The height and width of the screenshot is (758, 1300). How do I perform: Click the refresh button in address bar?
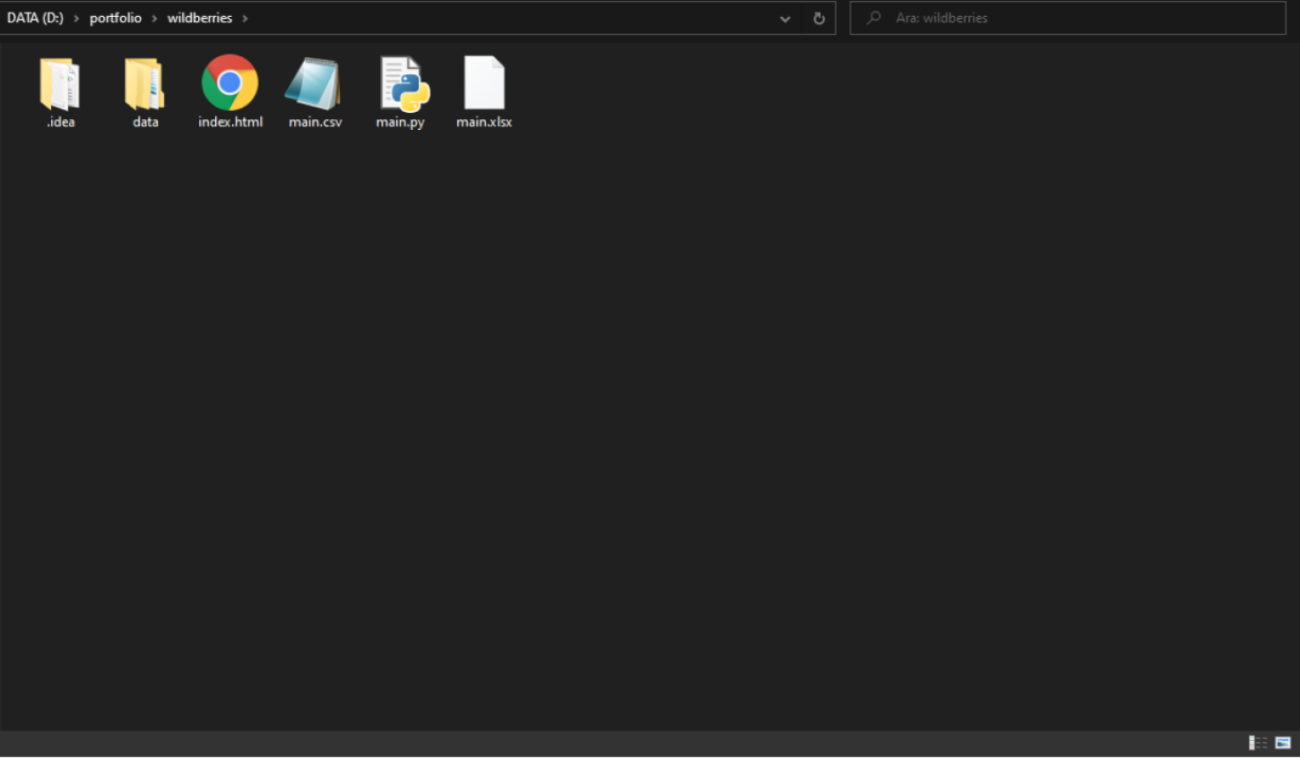pyautogui.click(x=819, y=18)
